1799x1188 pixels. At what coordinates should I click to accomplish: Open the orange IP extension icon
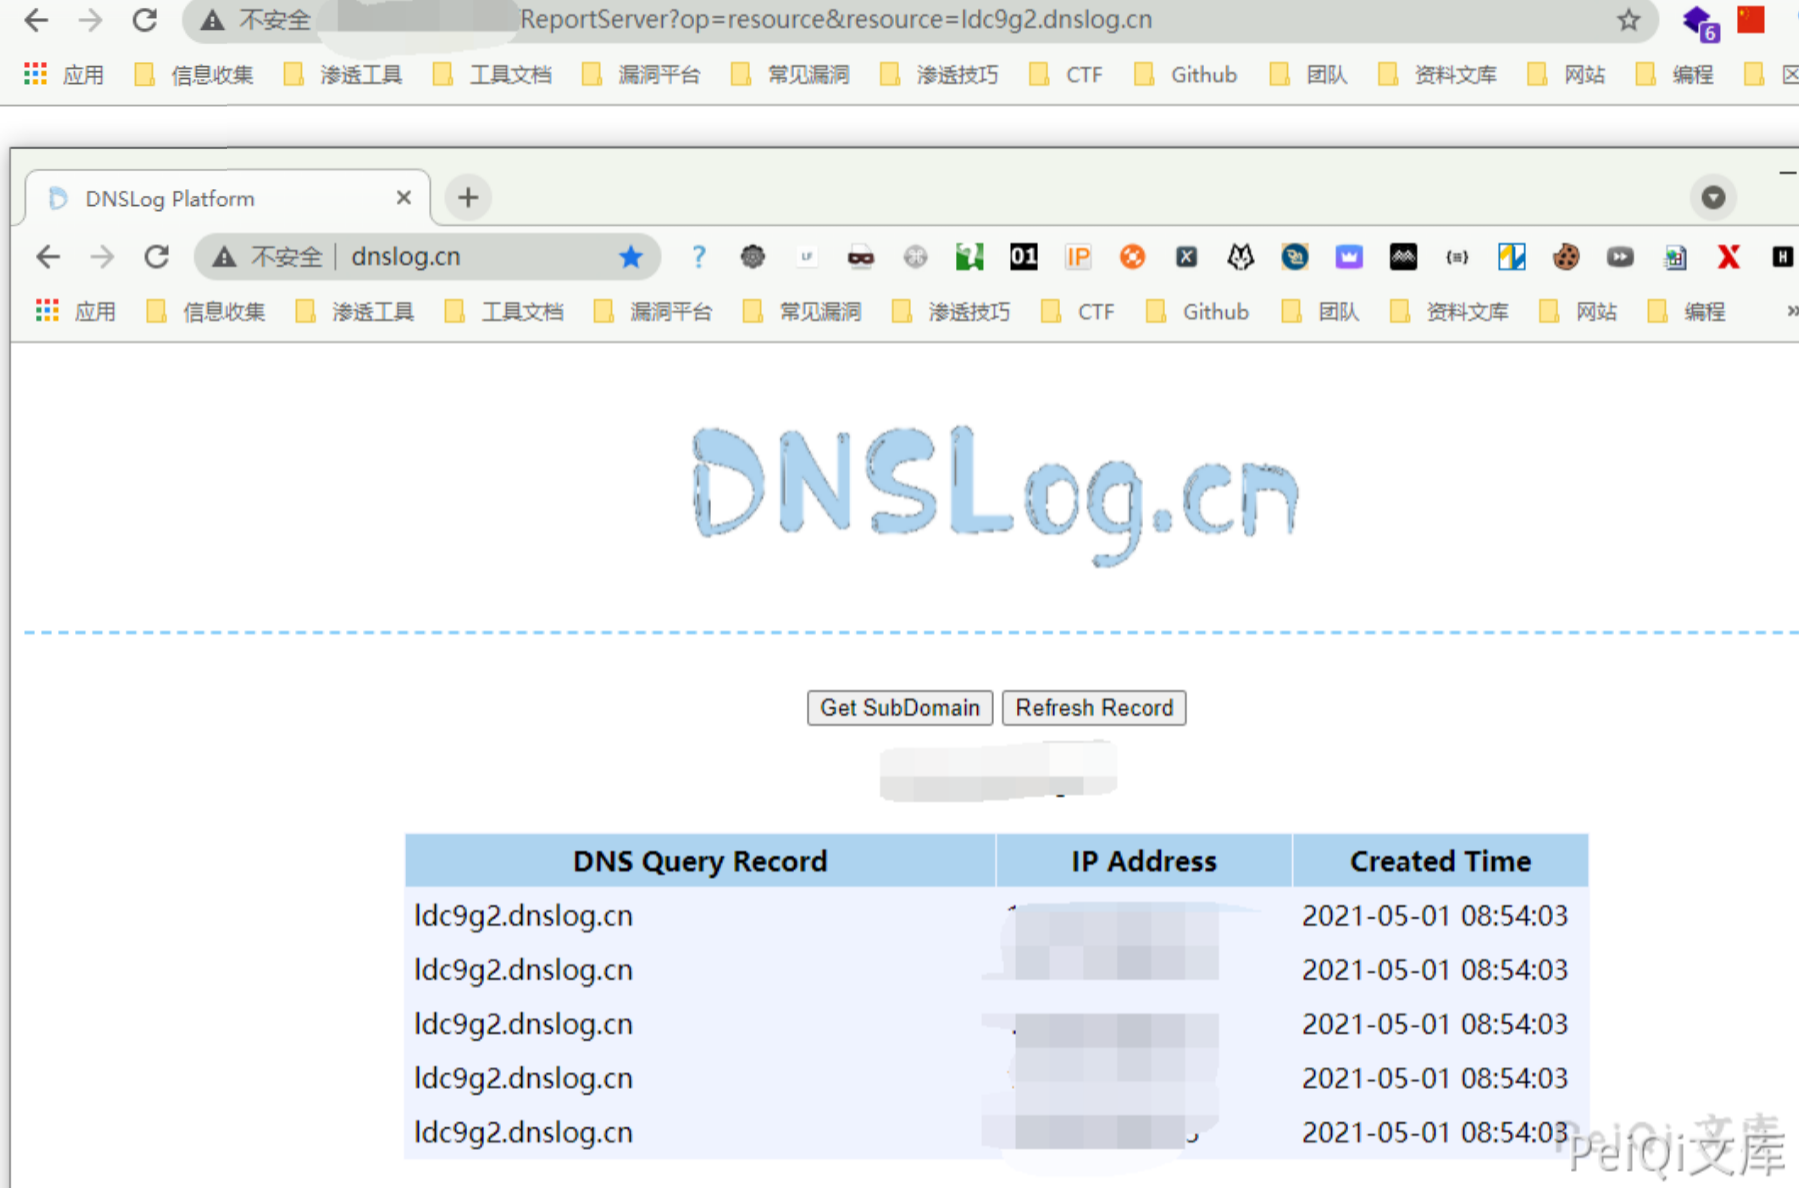(1077, 257)
